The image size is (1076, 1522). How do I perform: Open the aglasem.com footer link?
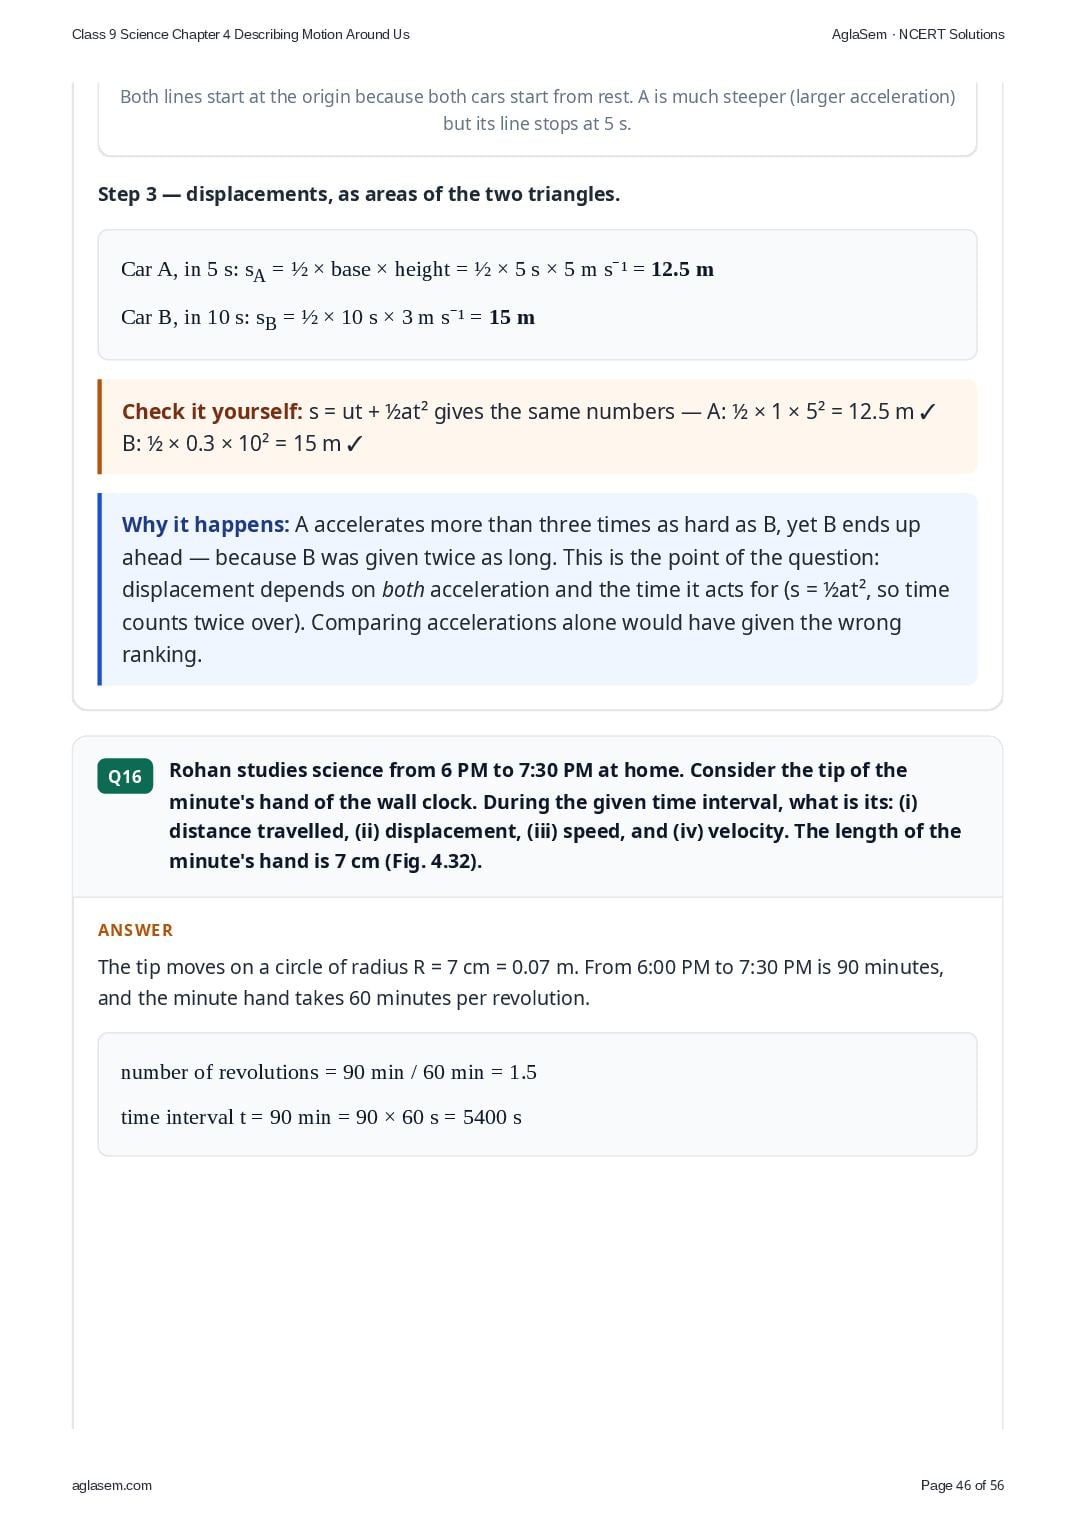point(112,1485)
